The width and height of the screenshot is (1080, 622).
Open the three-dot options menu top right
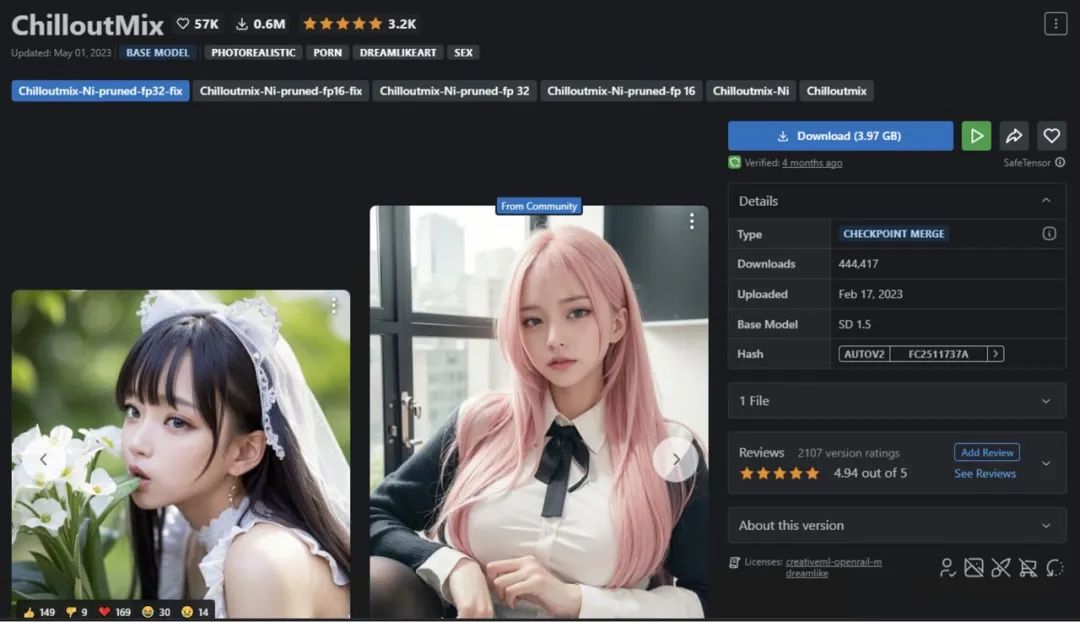point(1055,23)
